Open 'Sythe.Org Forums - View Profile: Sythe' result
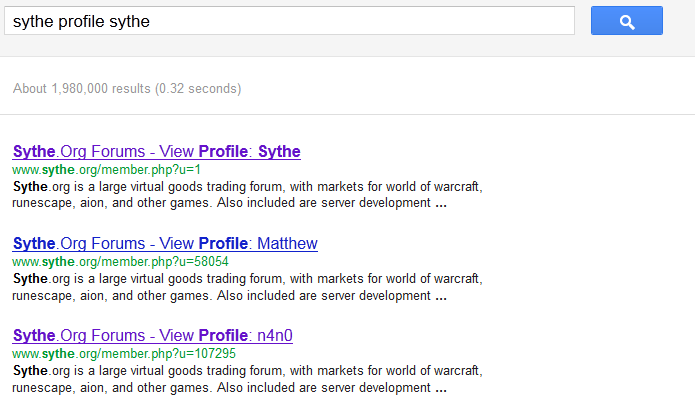Screen dimensions: 695x406 pos(156,152)
